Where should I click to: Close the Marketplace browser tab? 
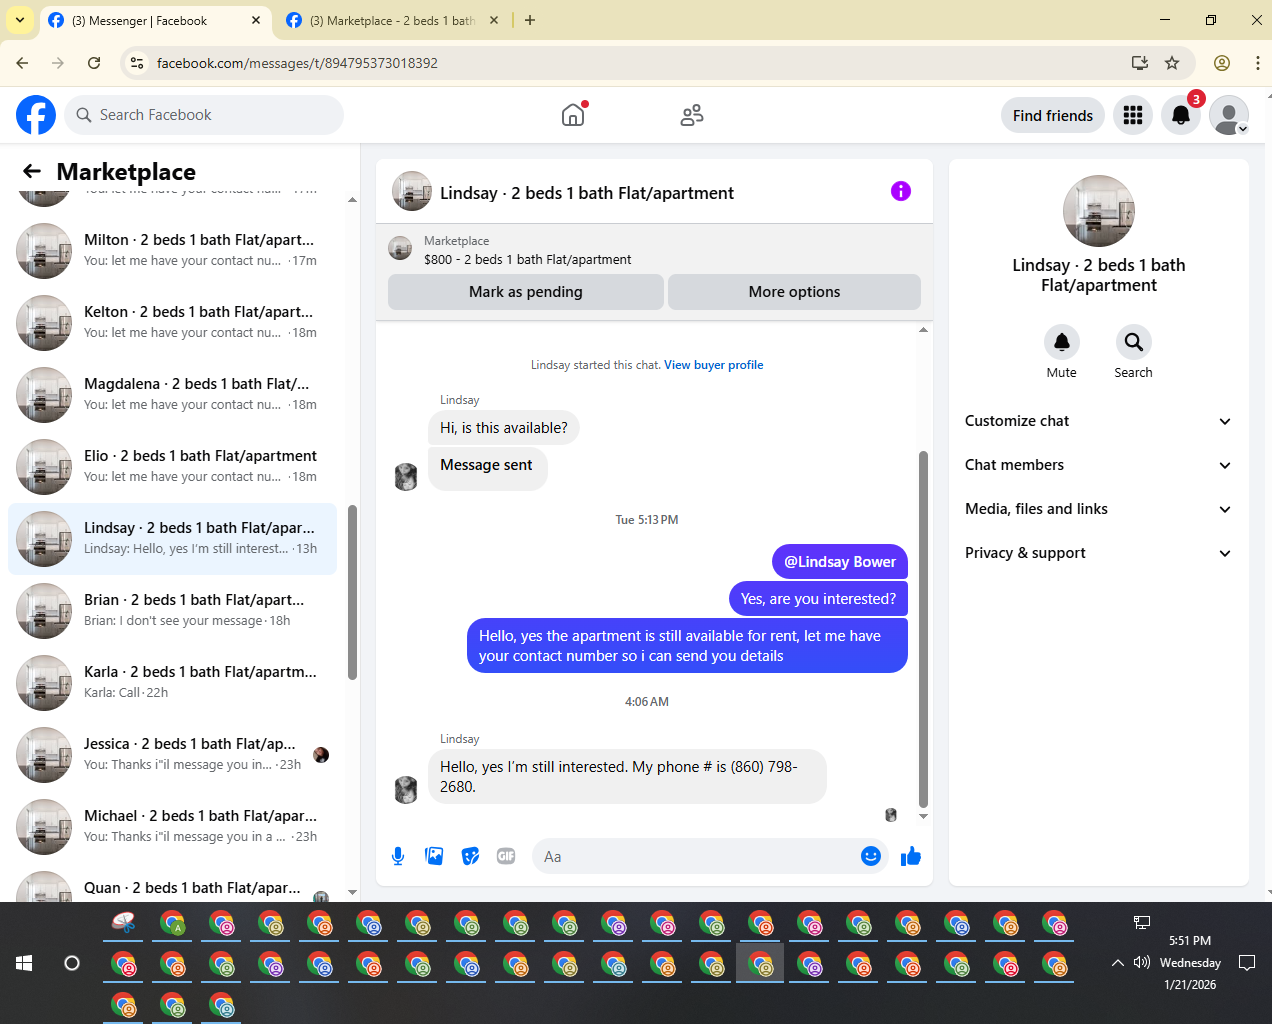tap(494, 20)
